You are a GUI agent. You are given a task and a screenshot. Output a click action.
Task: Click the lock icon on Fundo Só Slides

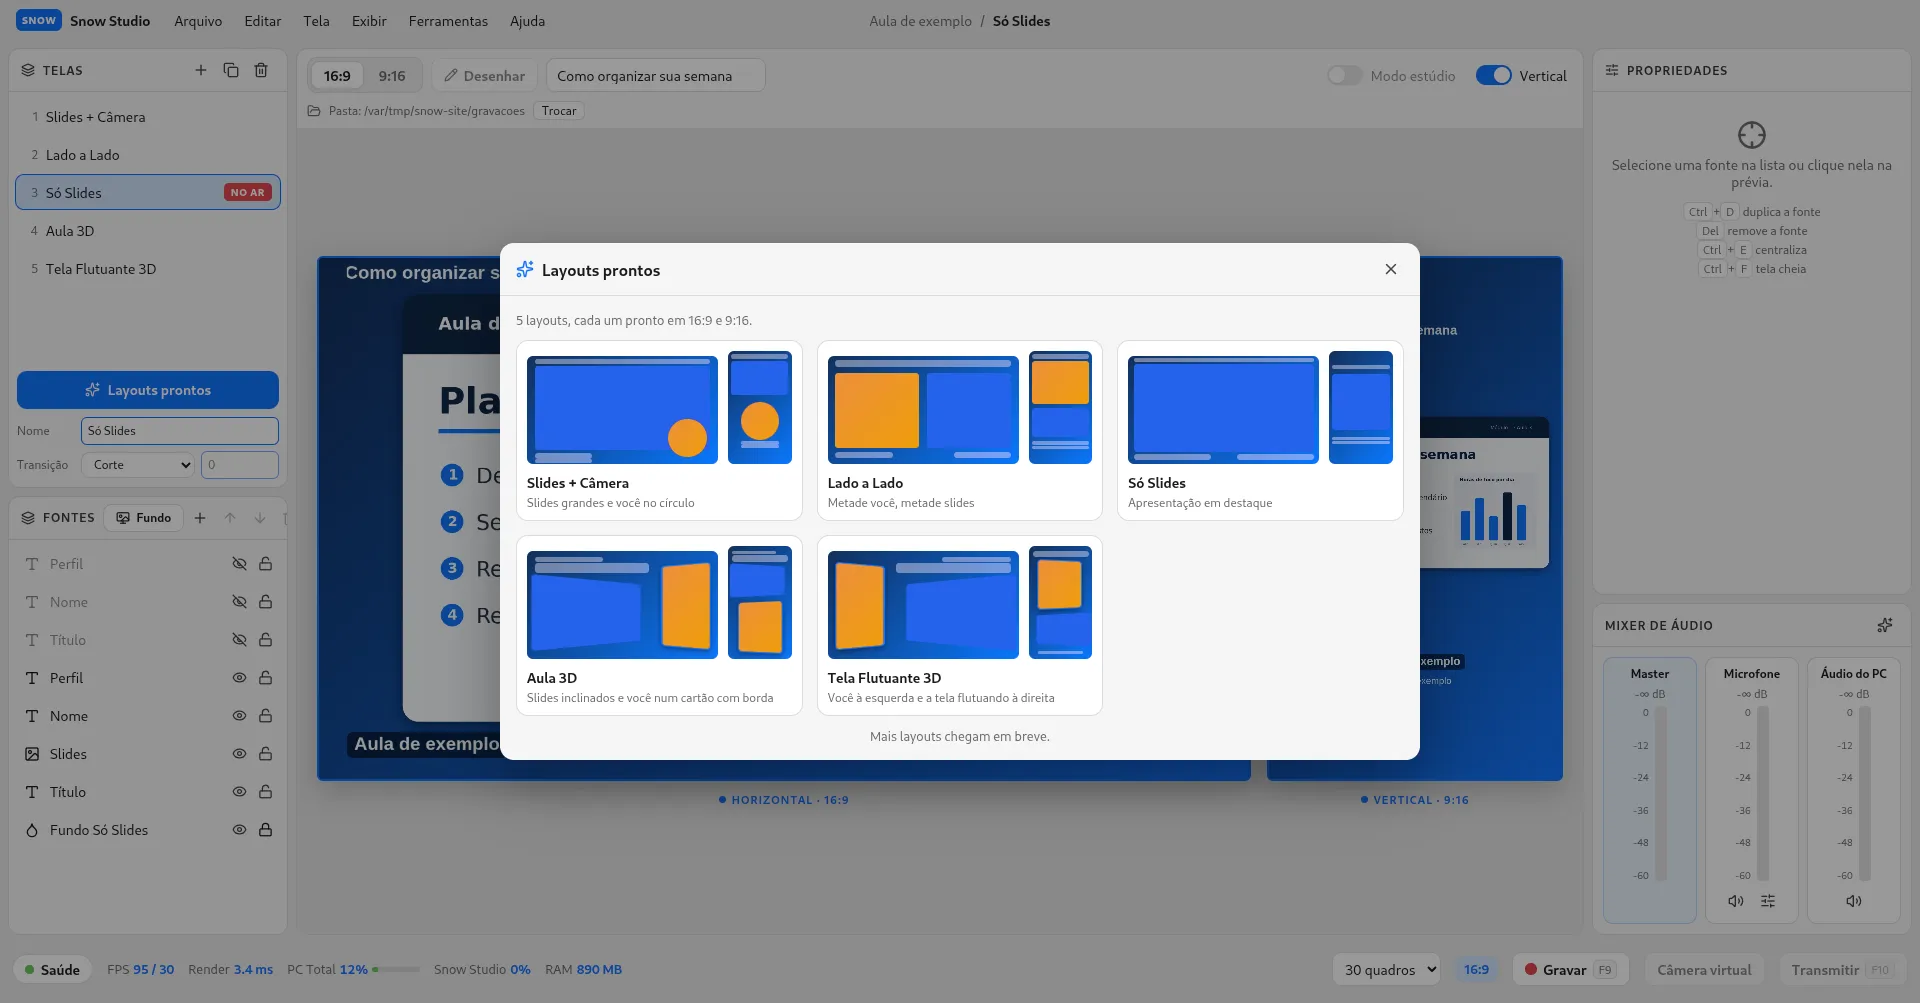coord(266,830)
